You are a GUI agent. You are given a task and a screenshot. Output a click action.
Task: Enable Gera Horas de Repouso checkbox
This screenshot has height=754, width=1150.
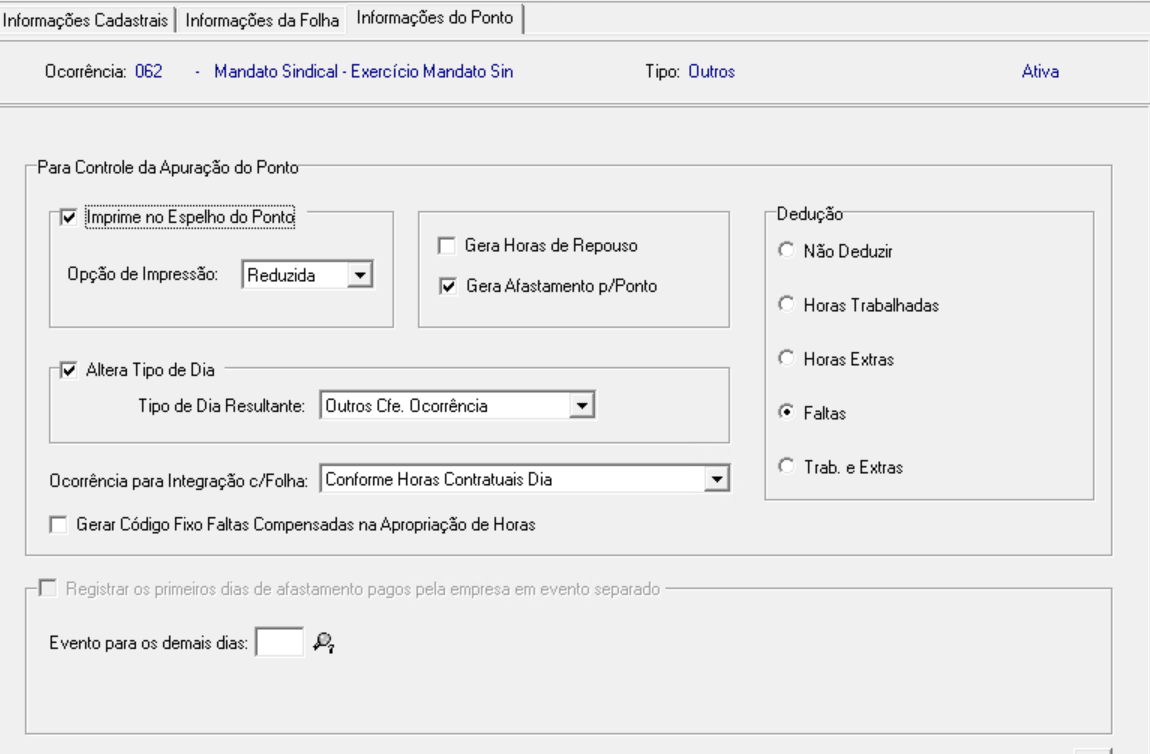[x=447, y=245]
